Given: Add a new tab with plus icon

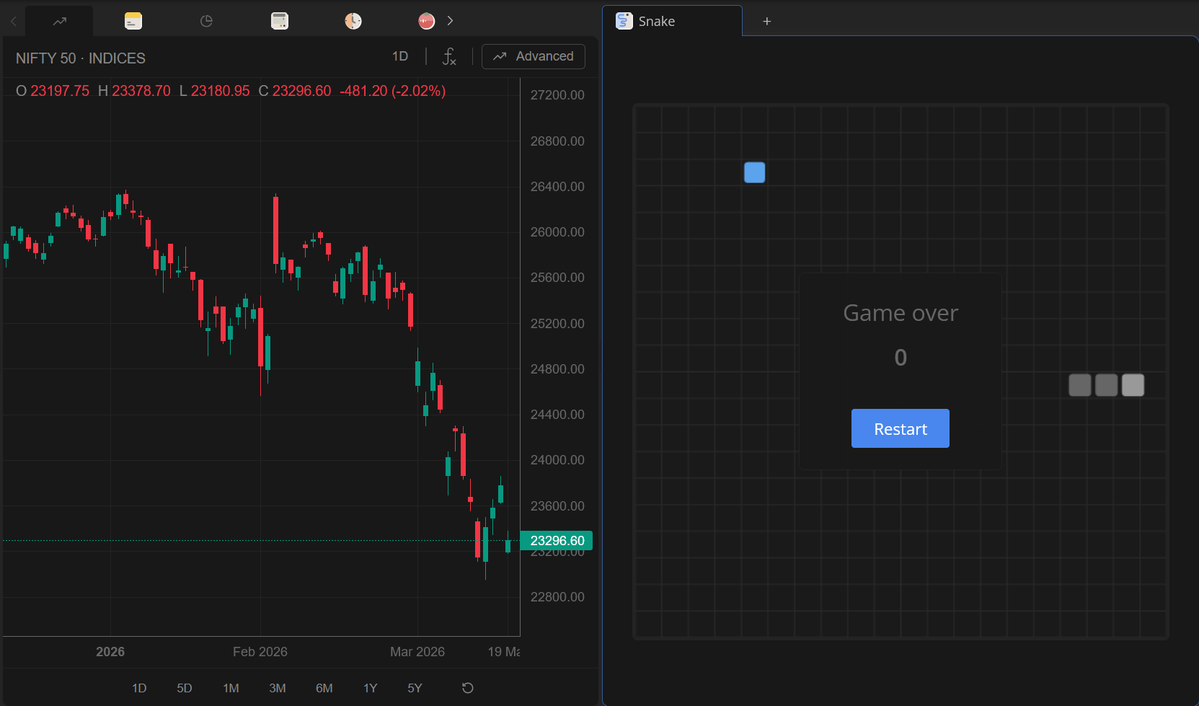Looking at the screenshot, I should click(767, 21).
